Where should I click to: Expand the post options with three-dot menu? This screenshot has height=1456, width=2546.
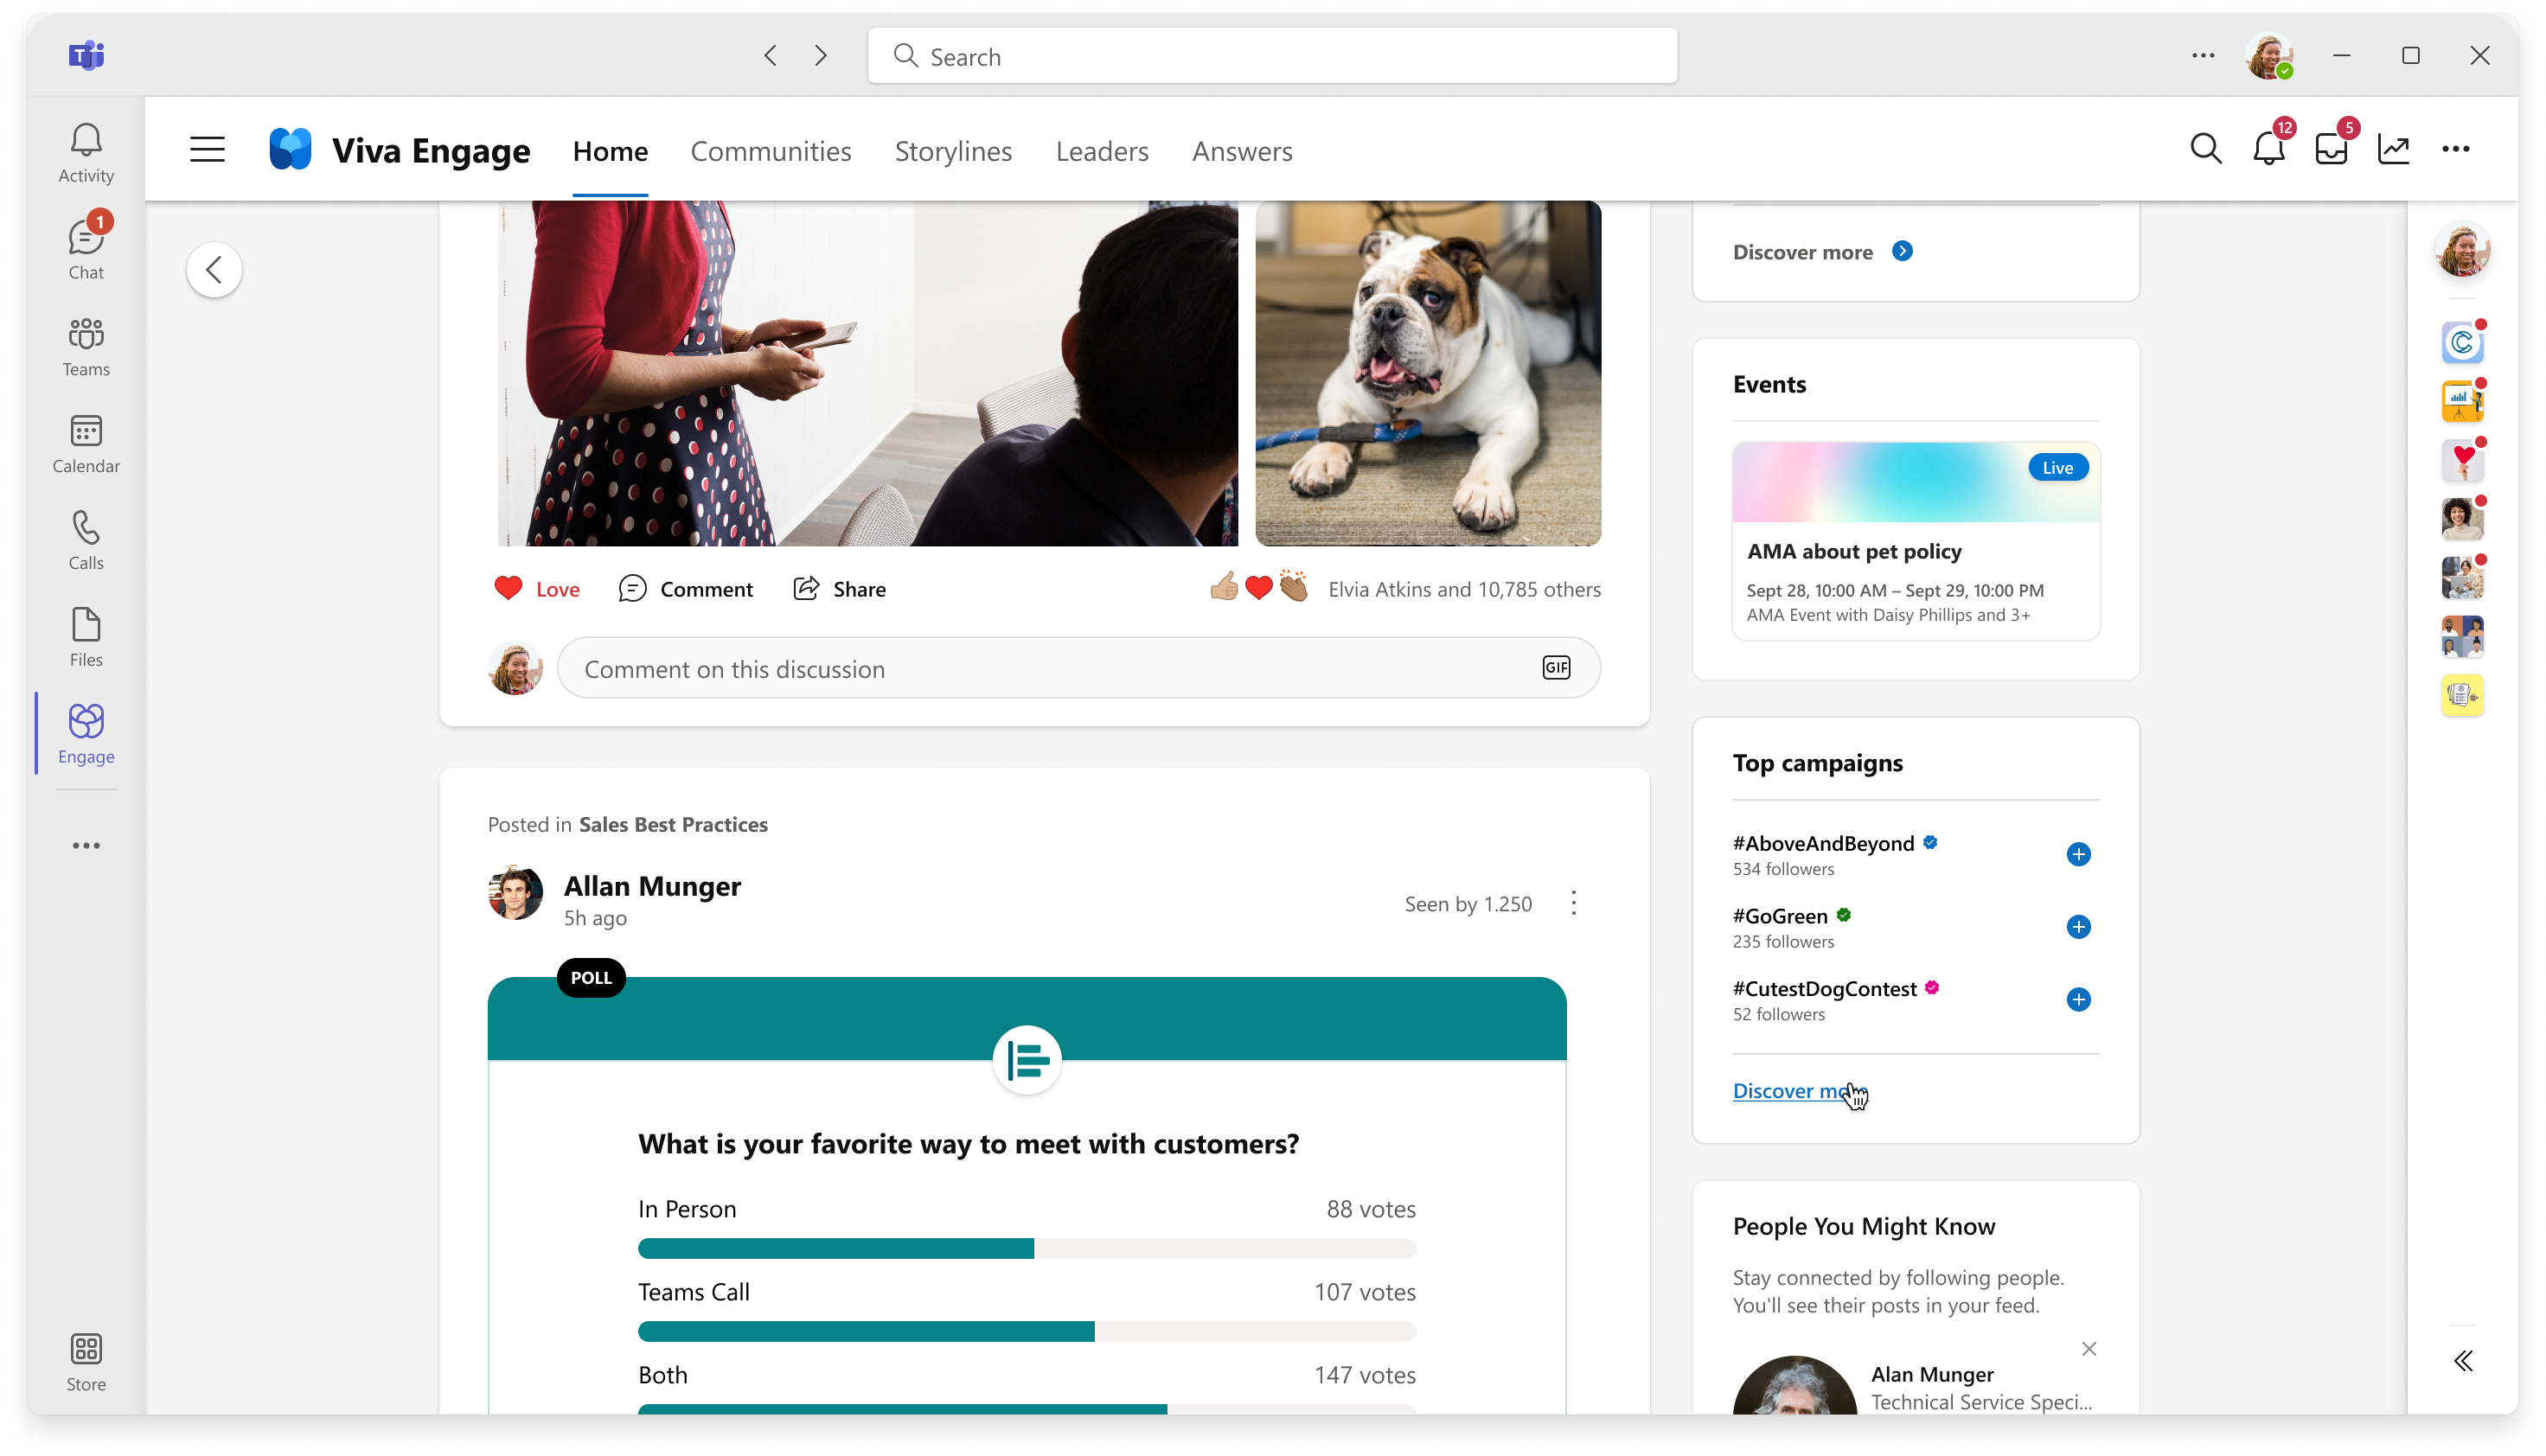(x=1570, y=902)
